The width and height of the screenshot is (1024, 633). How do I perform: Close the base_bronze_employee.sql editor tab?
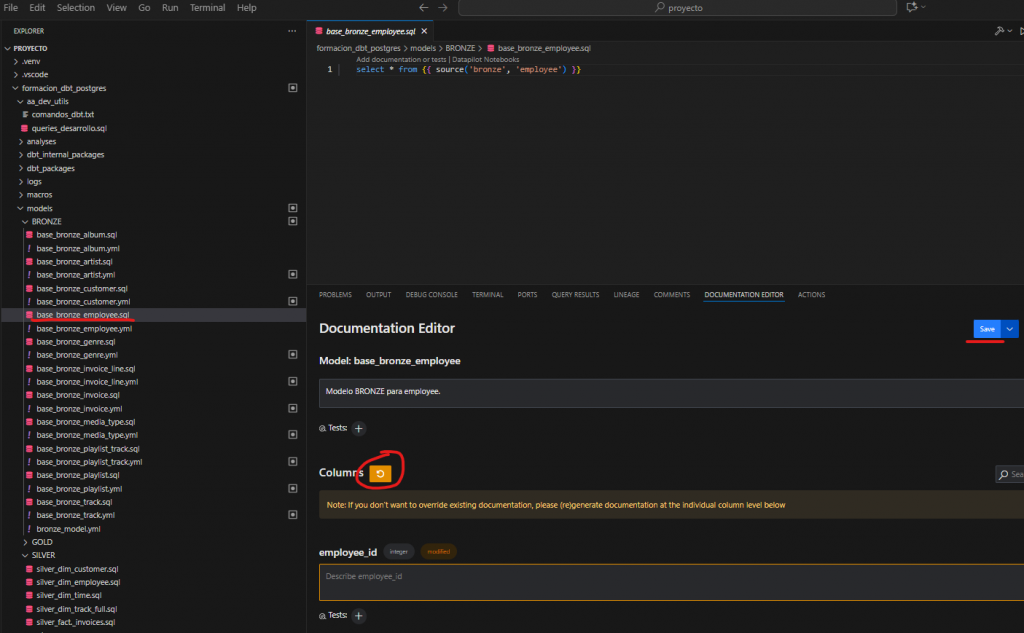point(424,32)
